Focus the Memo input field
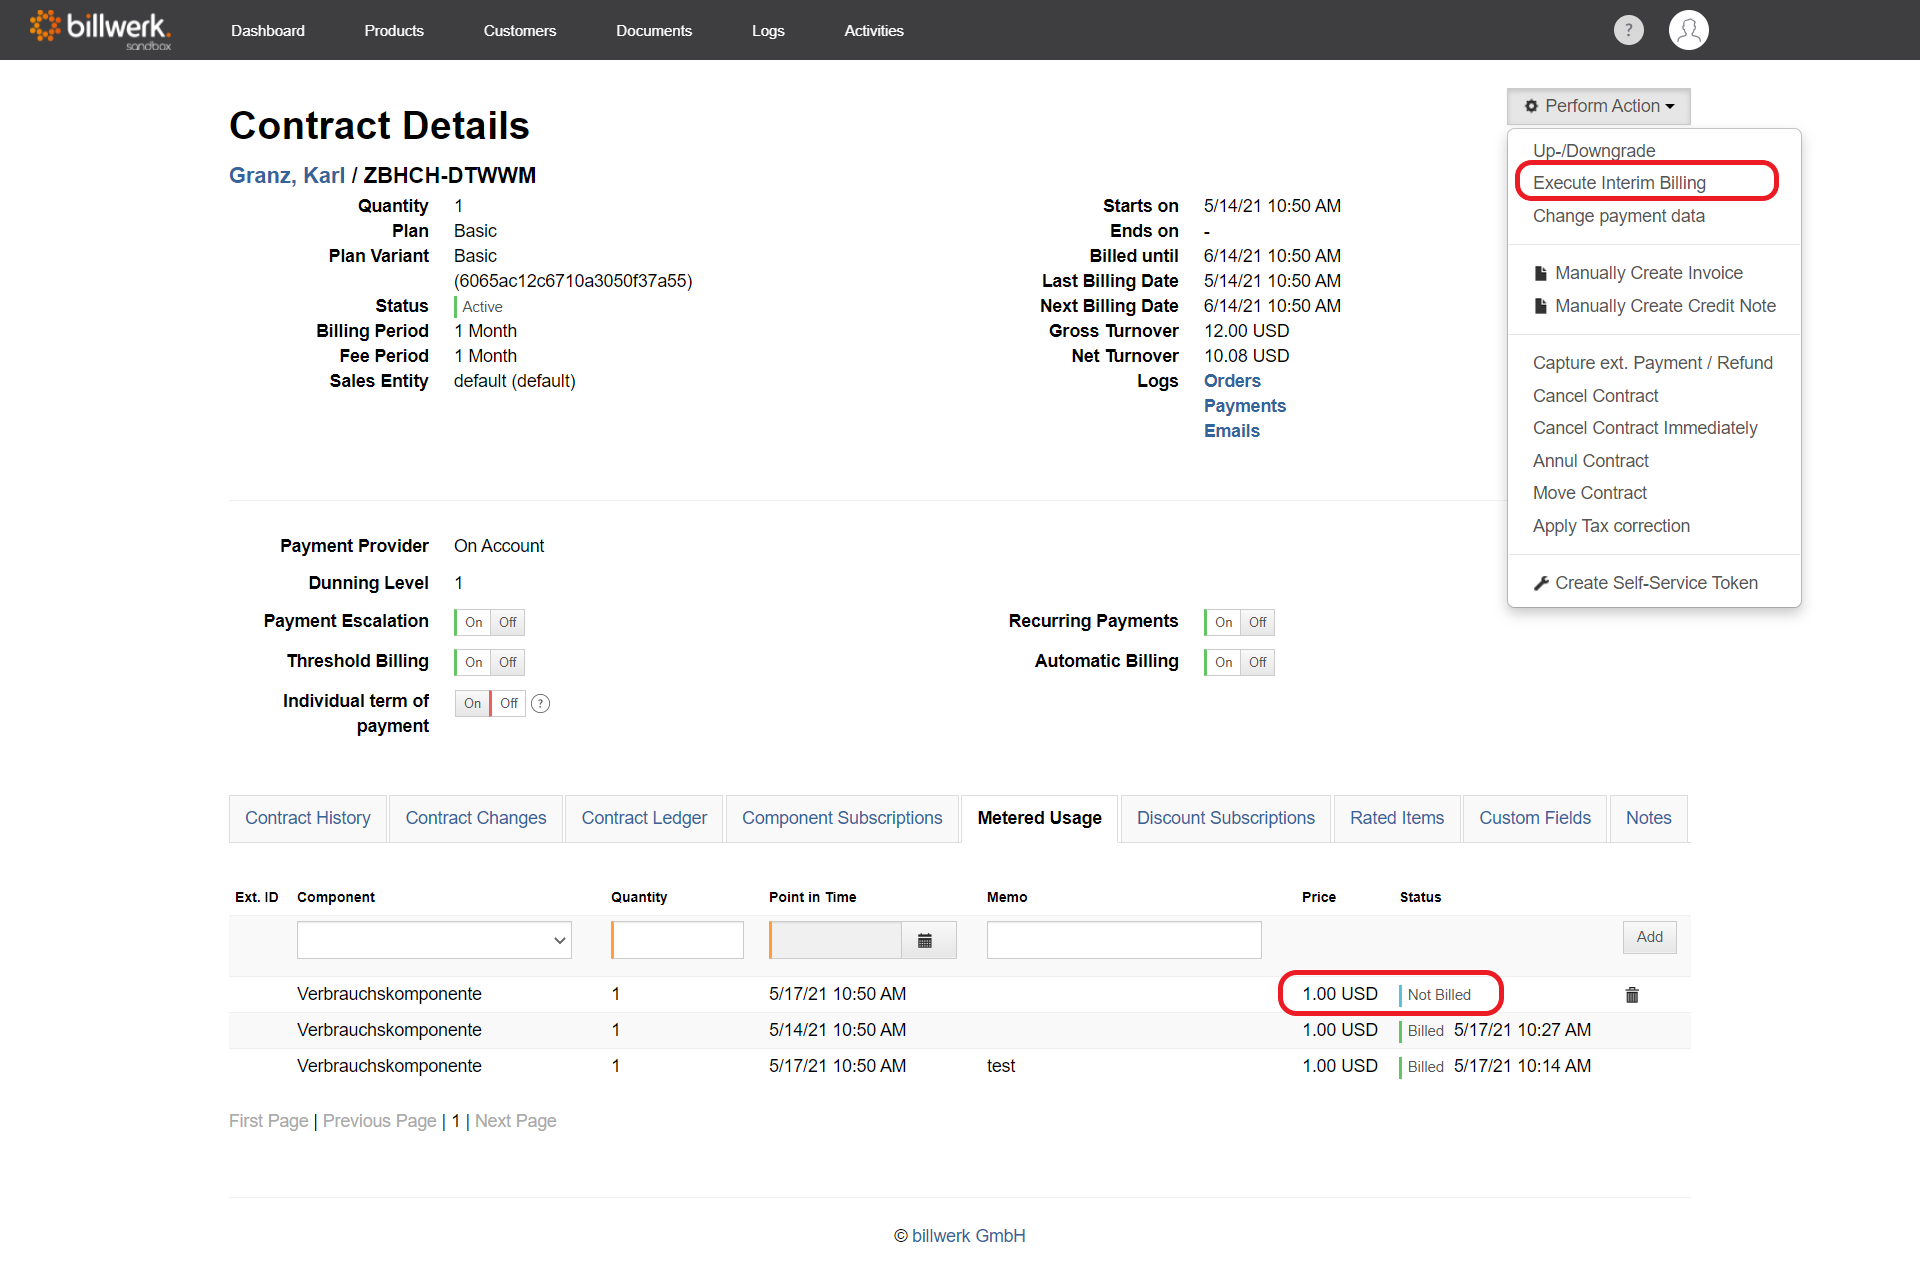 1124,940
